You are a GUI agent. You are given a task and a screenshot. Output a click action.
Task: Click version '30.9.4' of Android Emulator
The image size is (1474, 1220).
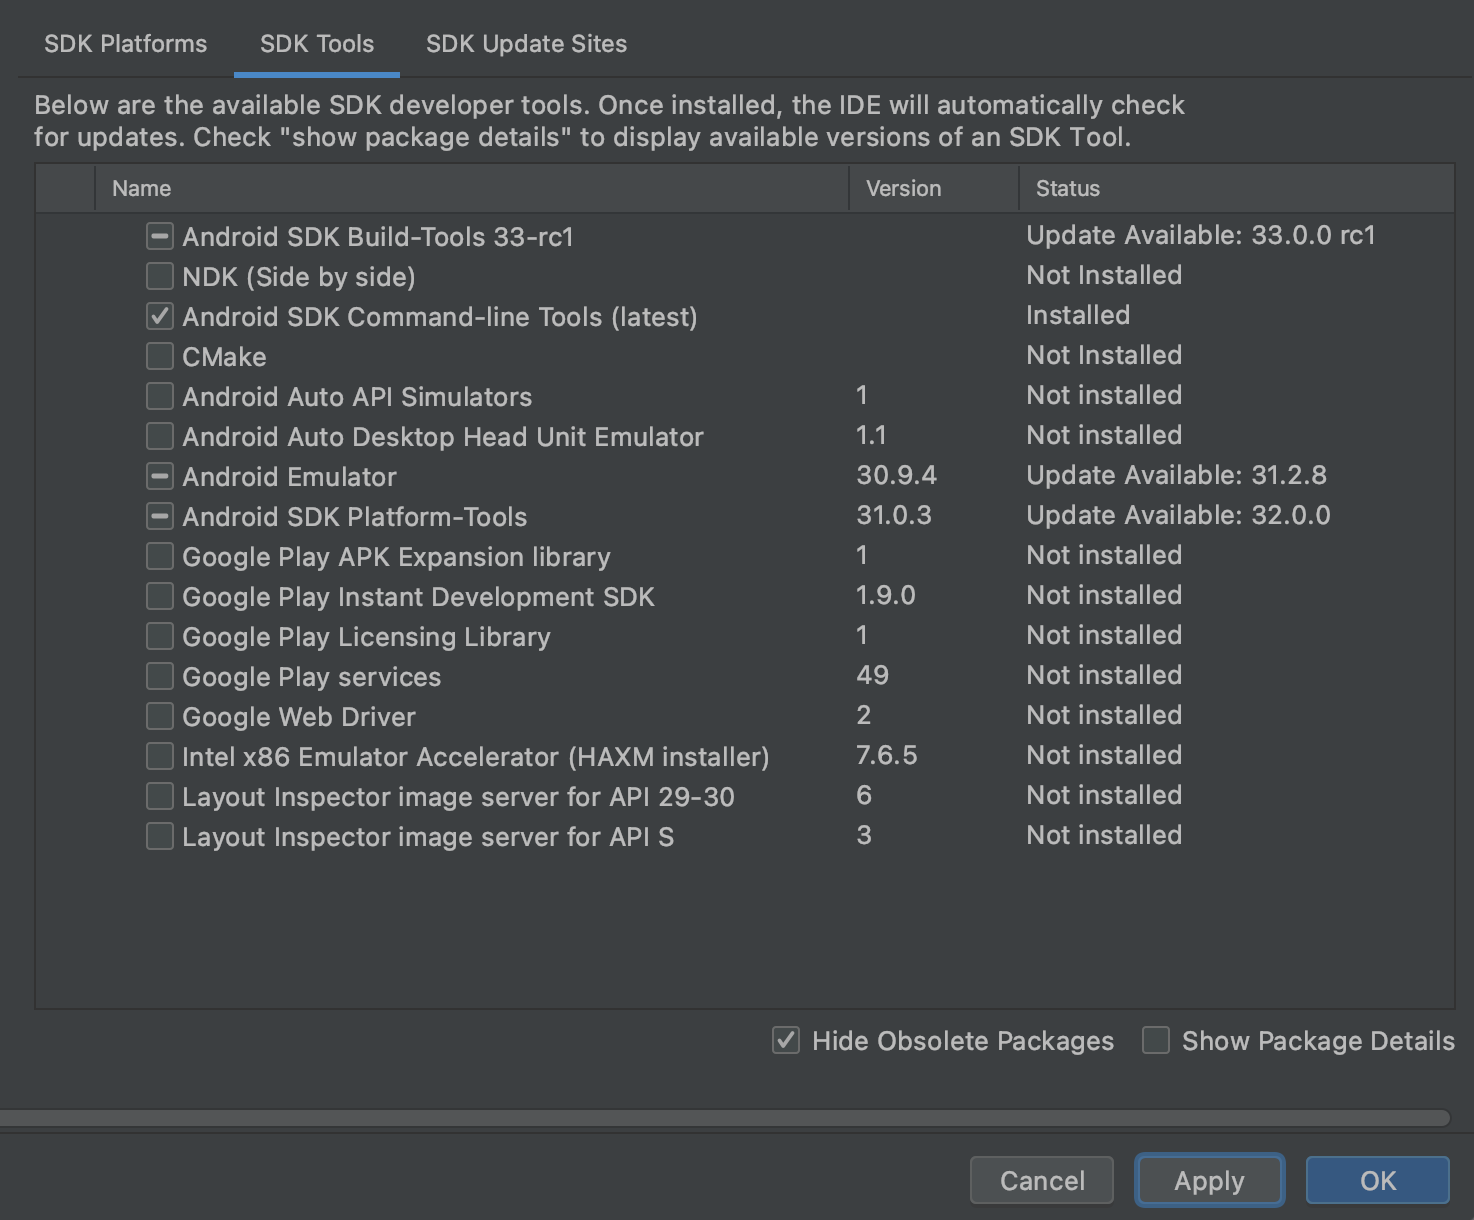[x=897, y=476]
